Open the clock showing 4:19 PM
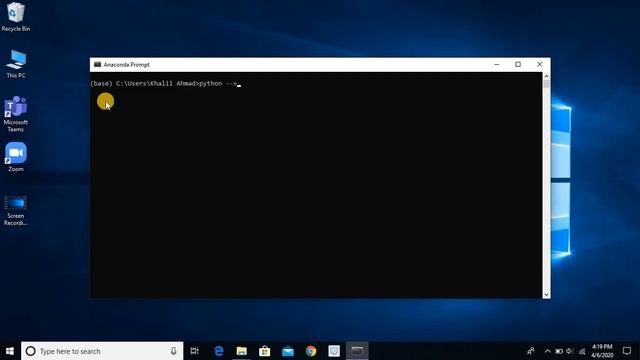 [602, 351]
